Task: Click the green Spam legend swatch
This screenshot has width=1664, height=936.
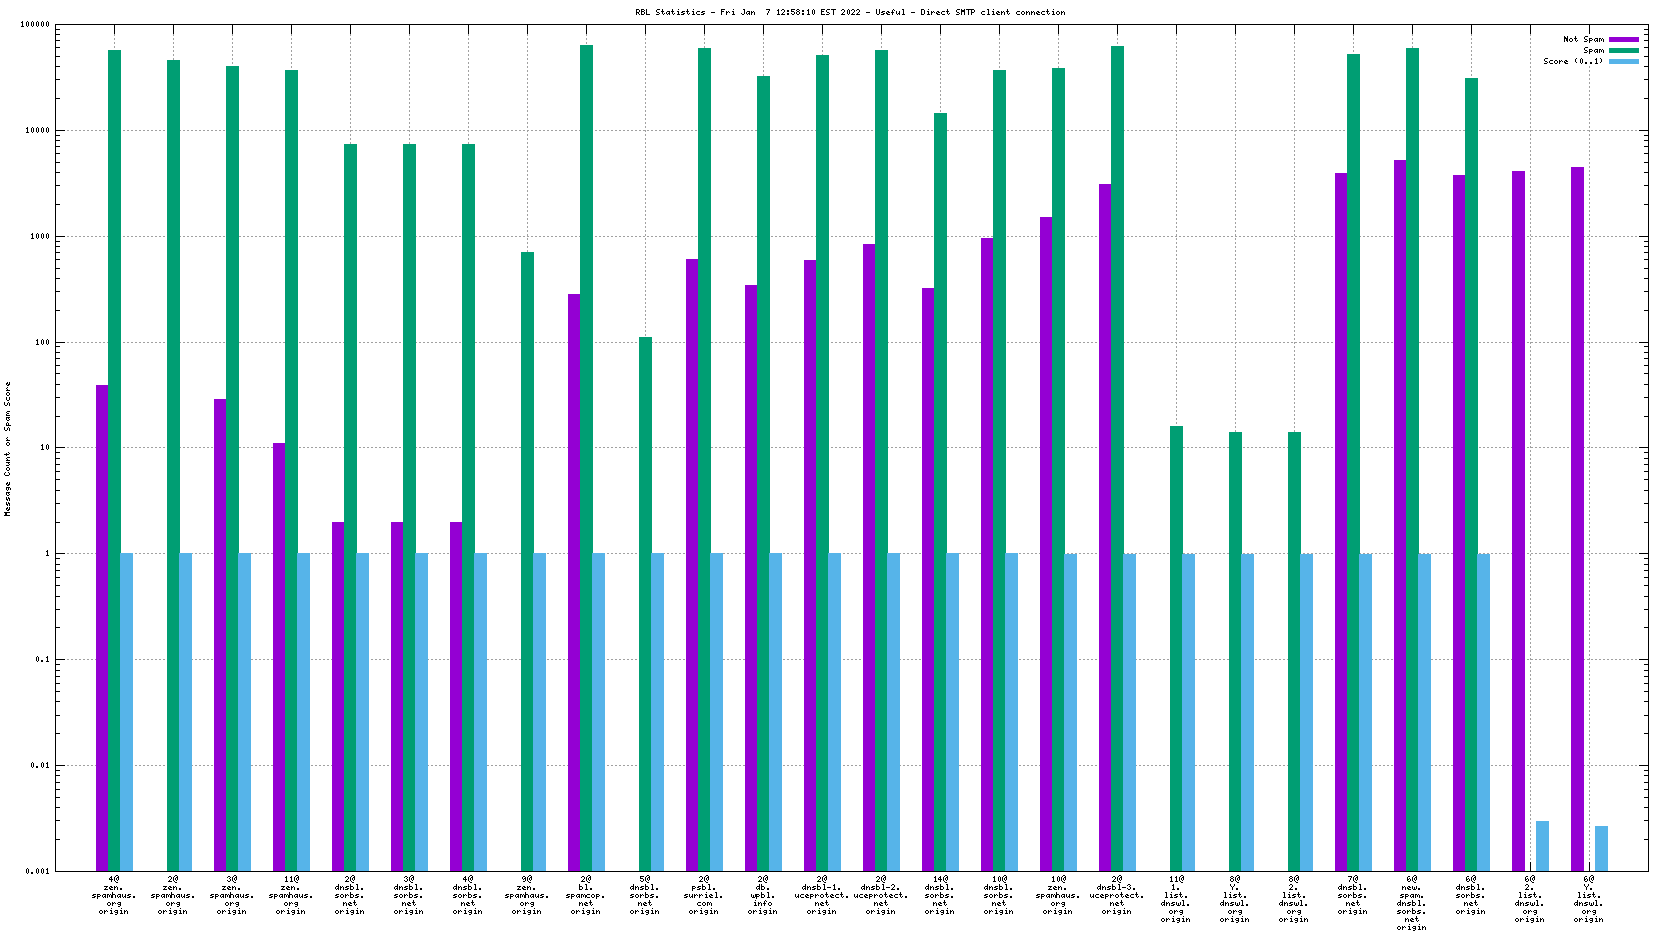Action: tap(1623, 51)
